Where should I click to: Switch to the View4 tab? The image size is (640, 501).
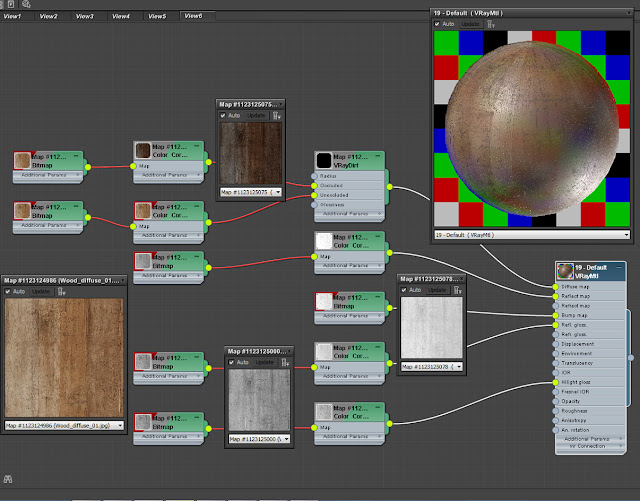tap(121, 17)
